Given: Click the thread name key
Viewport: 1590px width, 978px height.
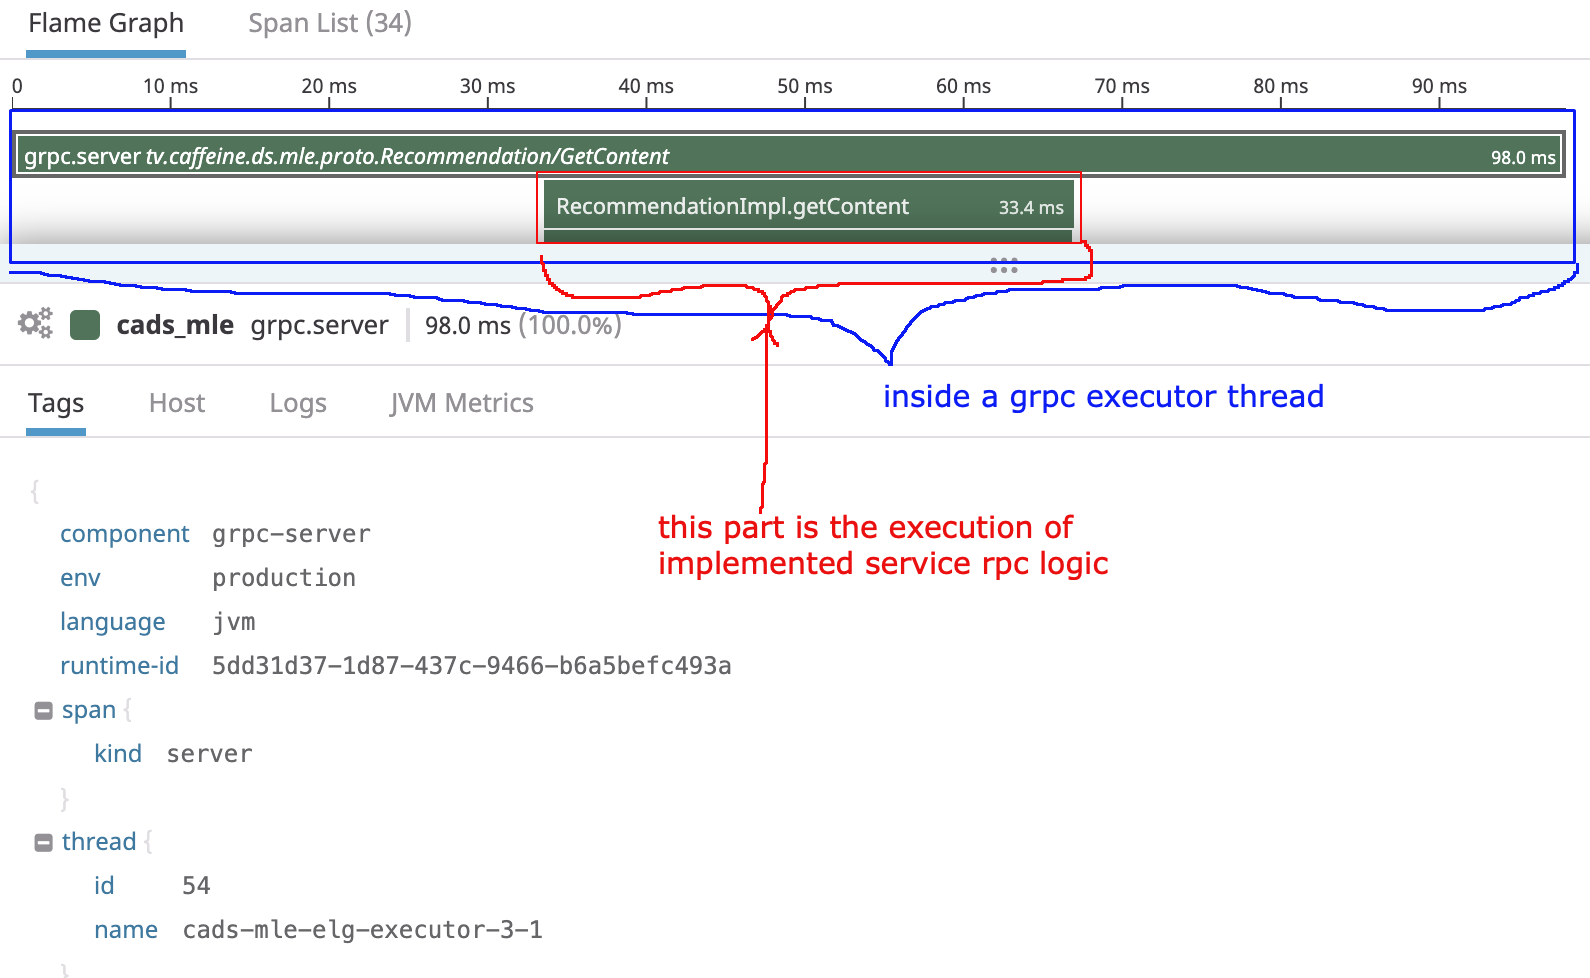Looking at the screenshot, I should pyautogui.click(x=126, y=930).
